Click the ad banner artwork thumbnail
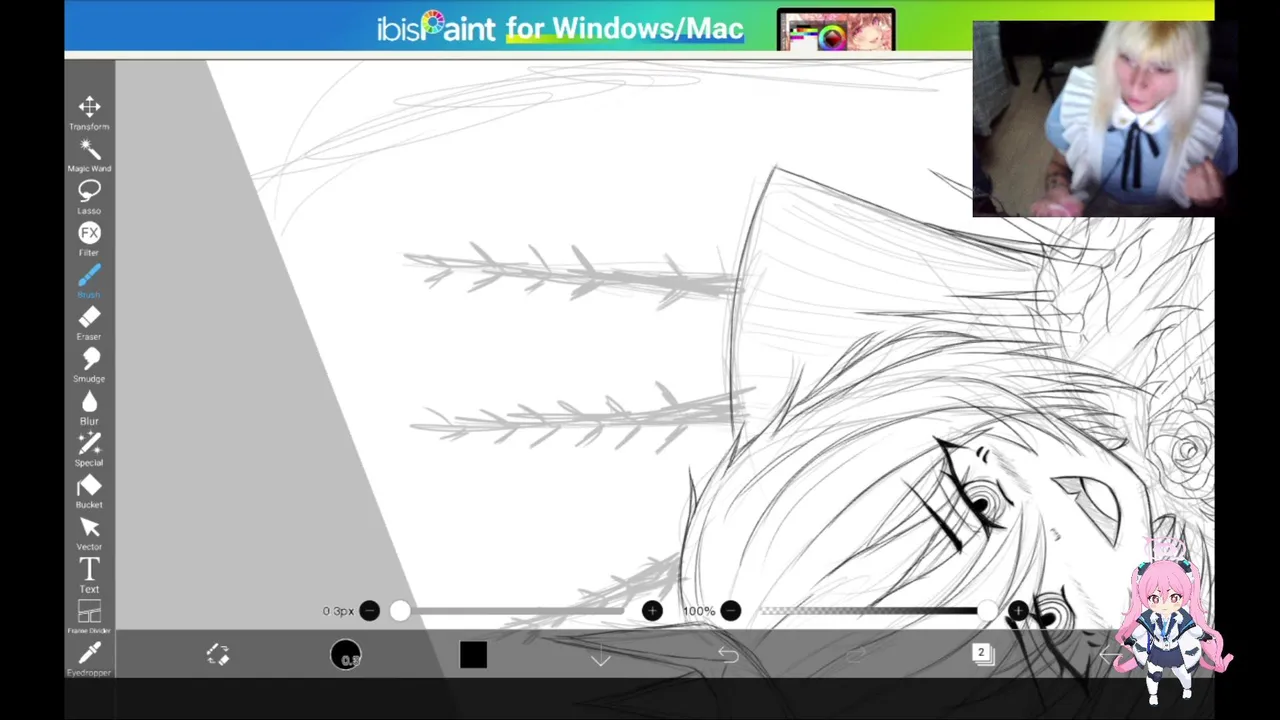 tap(836, 30)
